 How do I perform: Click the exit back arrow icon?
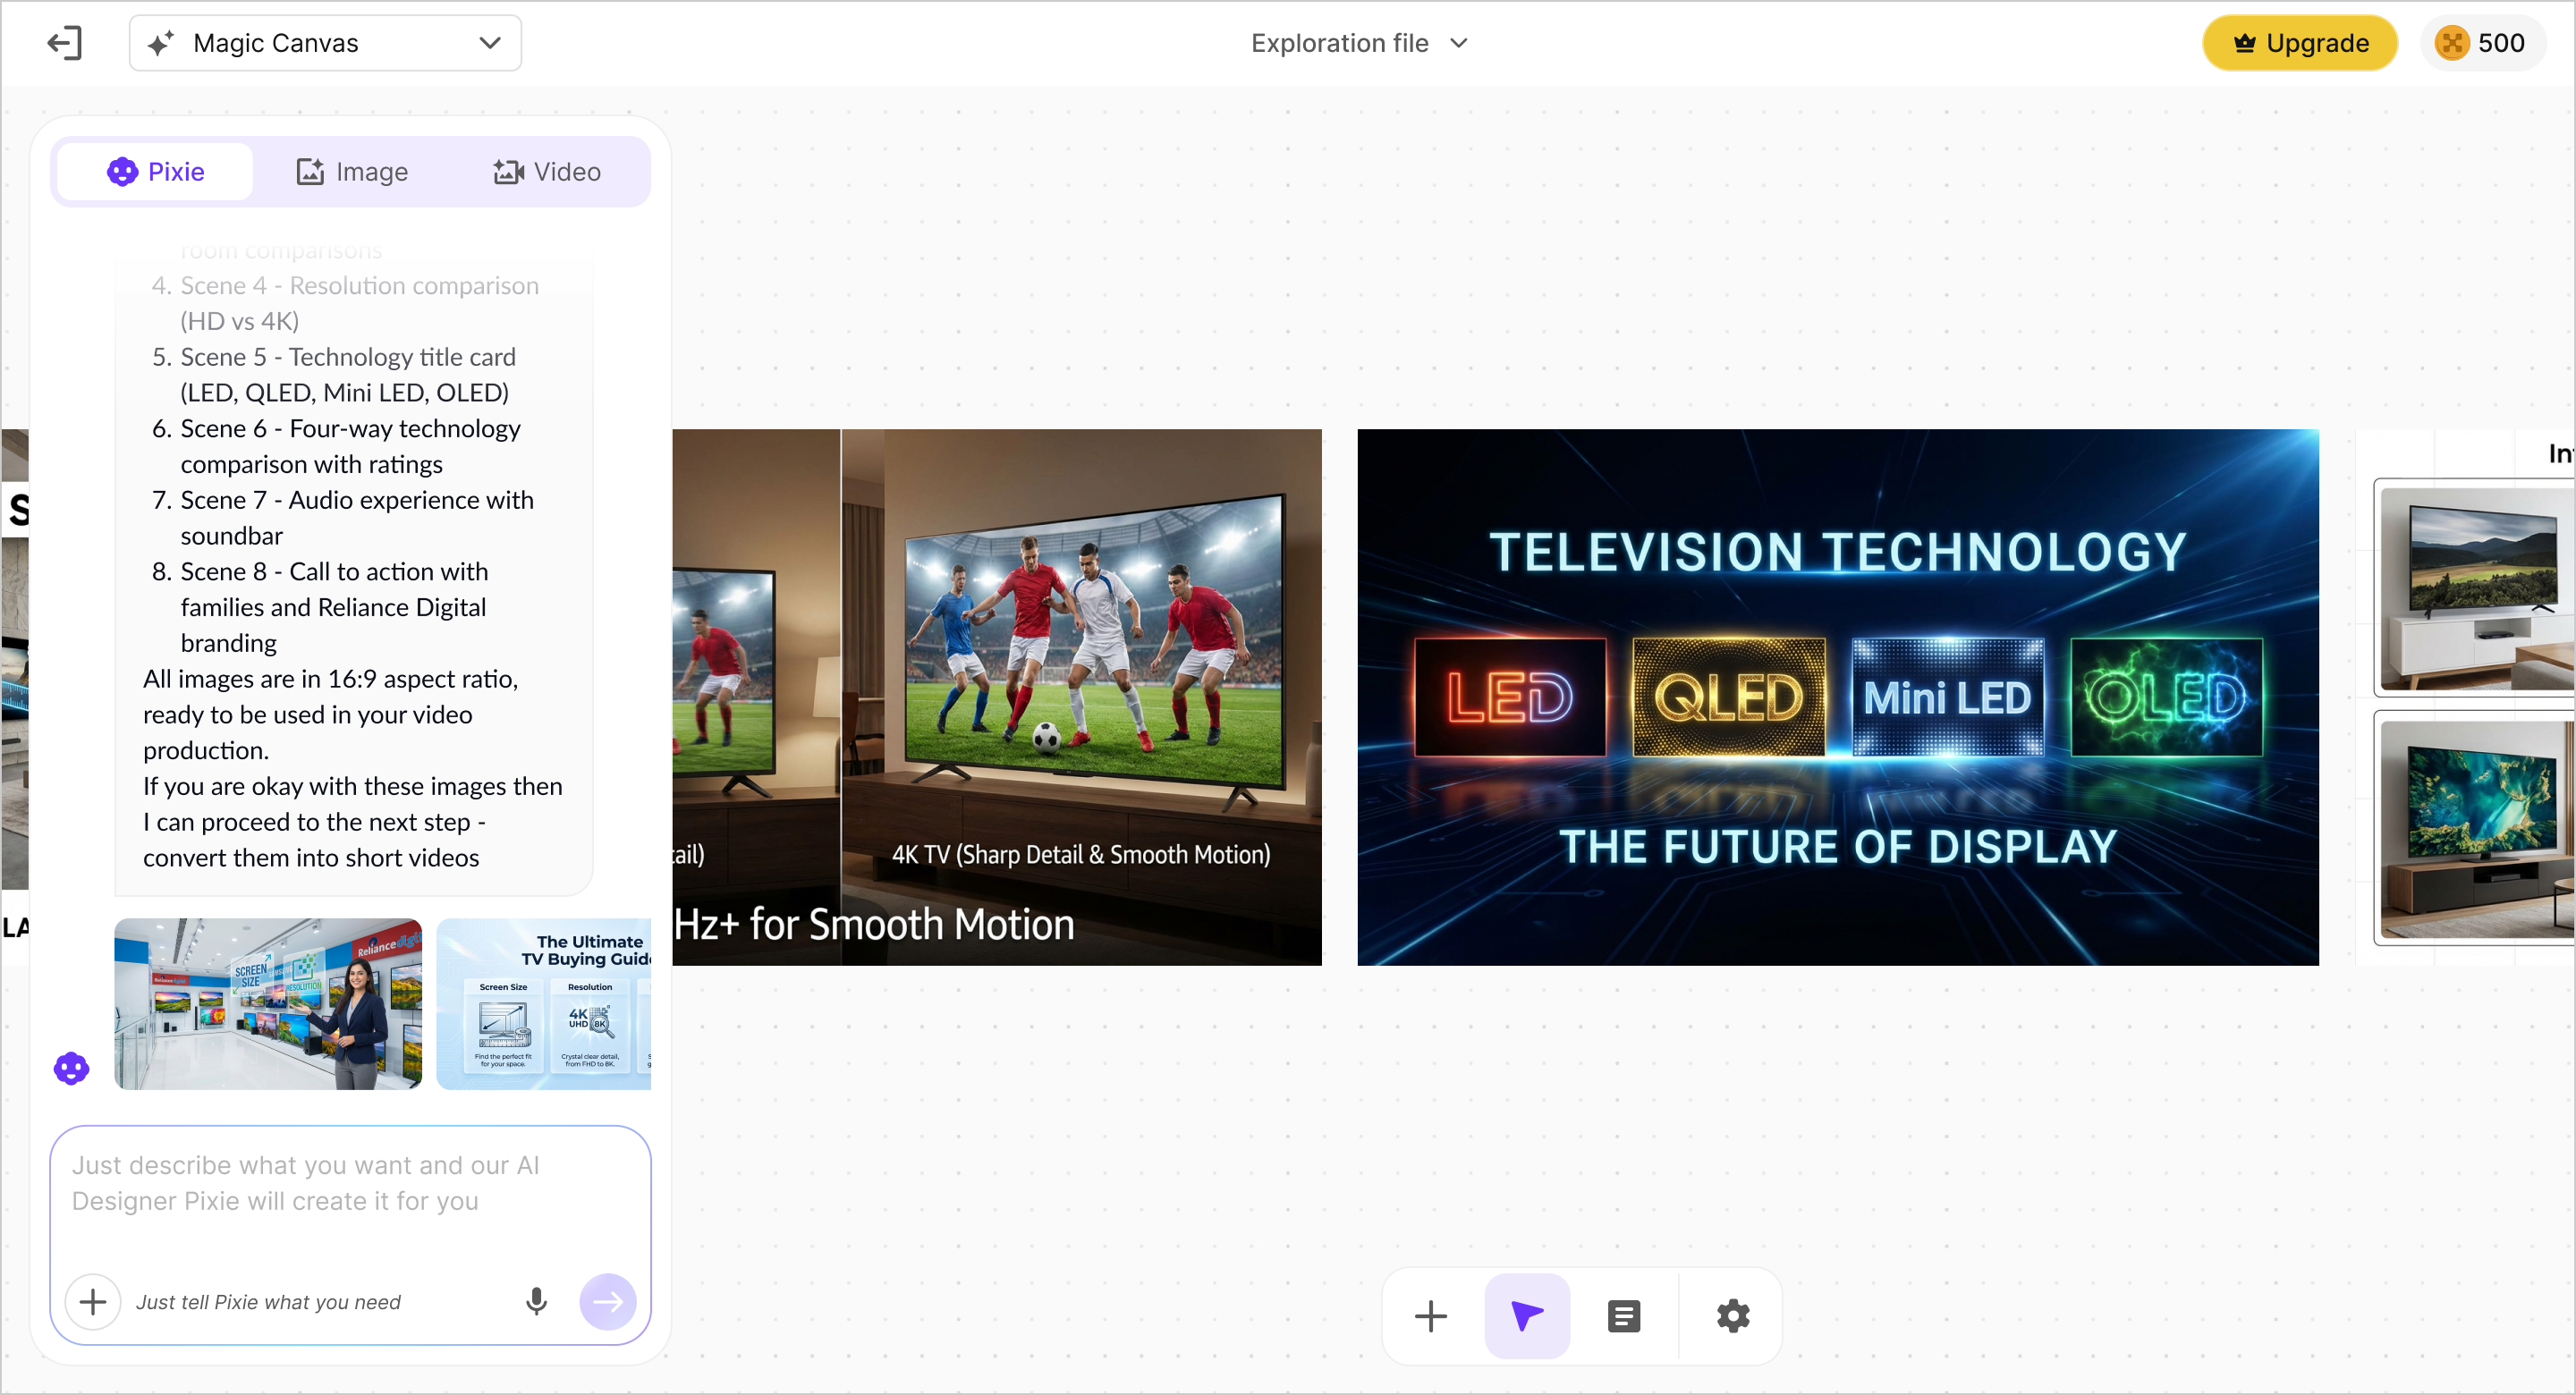point(65,43)
